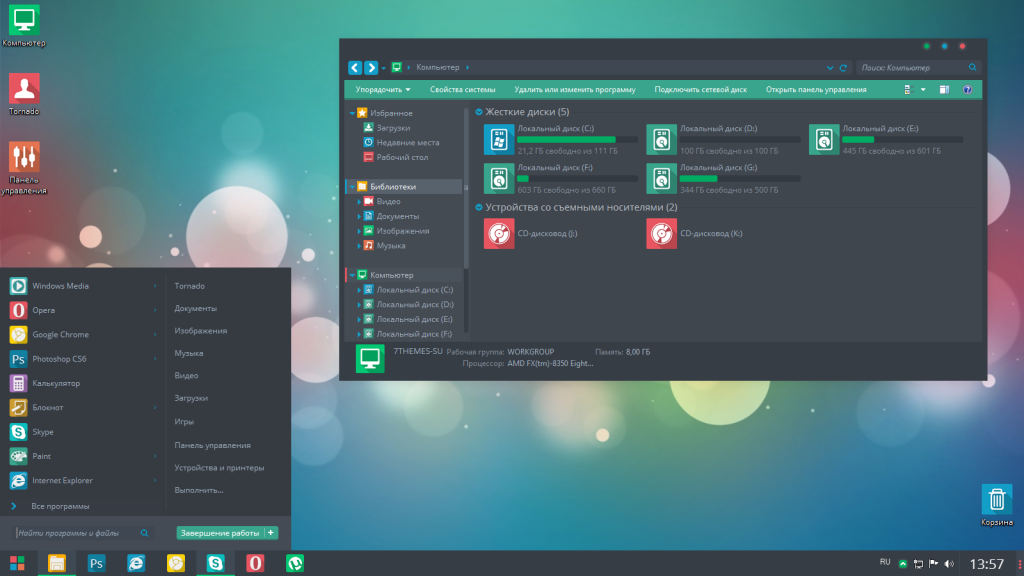1024x576 pixels.
Task: Collapse the removable devices group header
Action: click(x=479, y=207)
